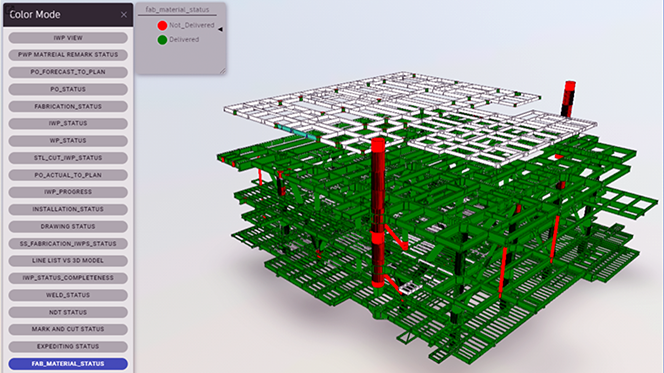The height and width of the screenshot is (373, 664).
Task: Switch to NDT STATUS mode
Action: pos(68,312)
